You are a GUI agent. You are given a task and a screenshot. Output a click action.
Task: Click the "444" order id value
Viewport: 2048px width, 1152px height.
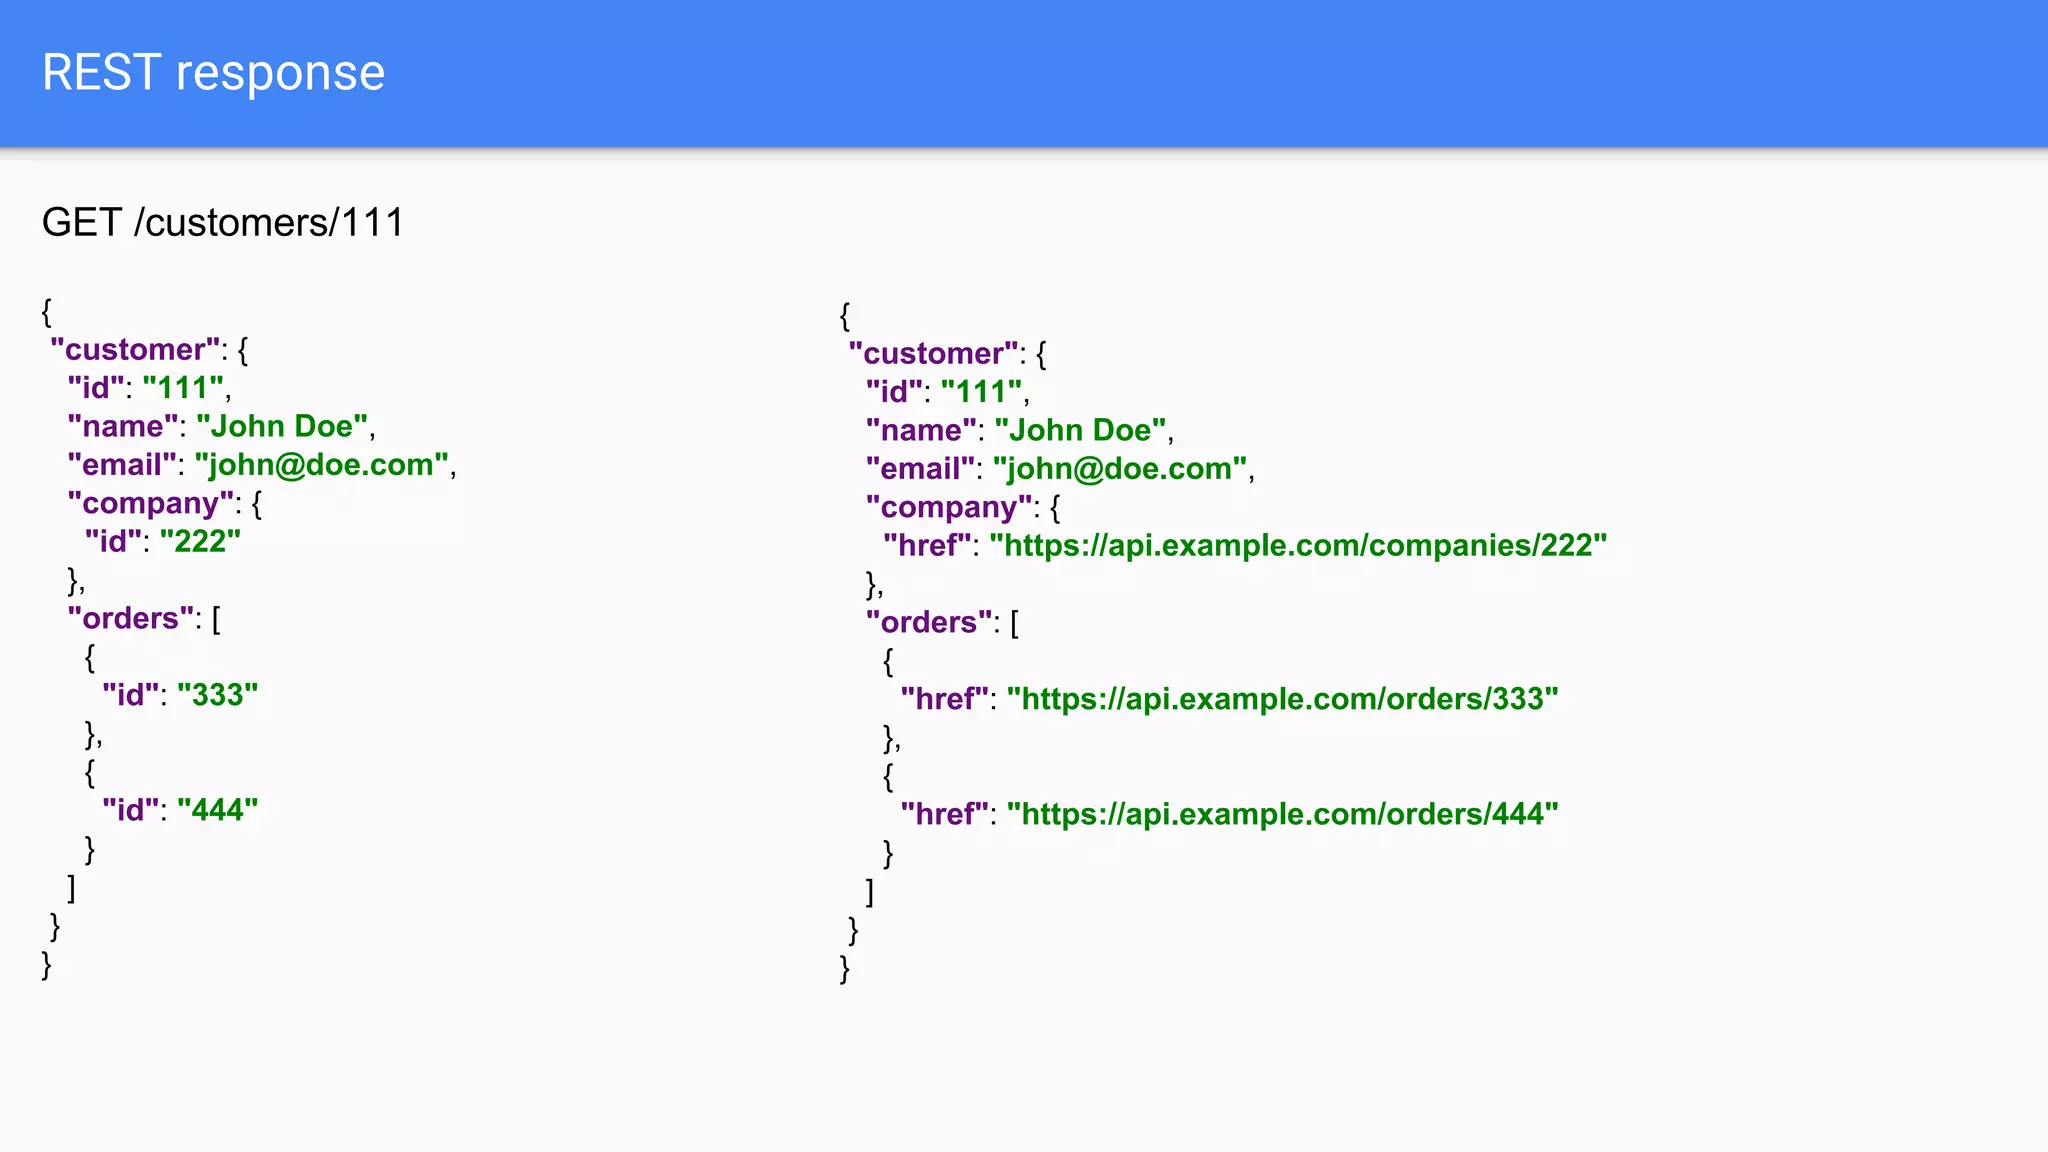pyautogui.click(x=218, y=810)
